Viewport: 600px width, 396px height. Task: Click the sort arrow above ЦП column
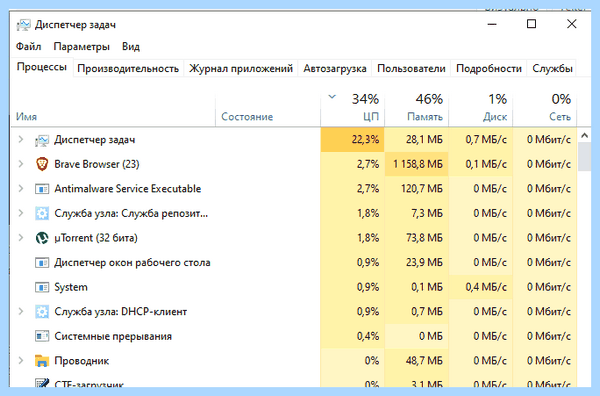coord(332,97)
